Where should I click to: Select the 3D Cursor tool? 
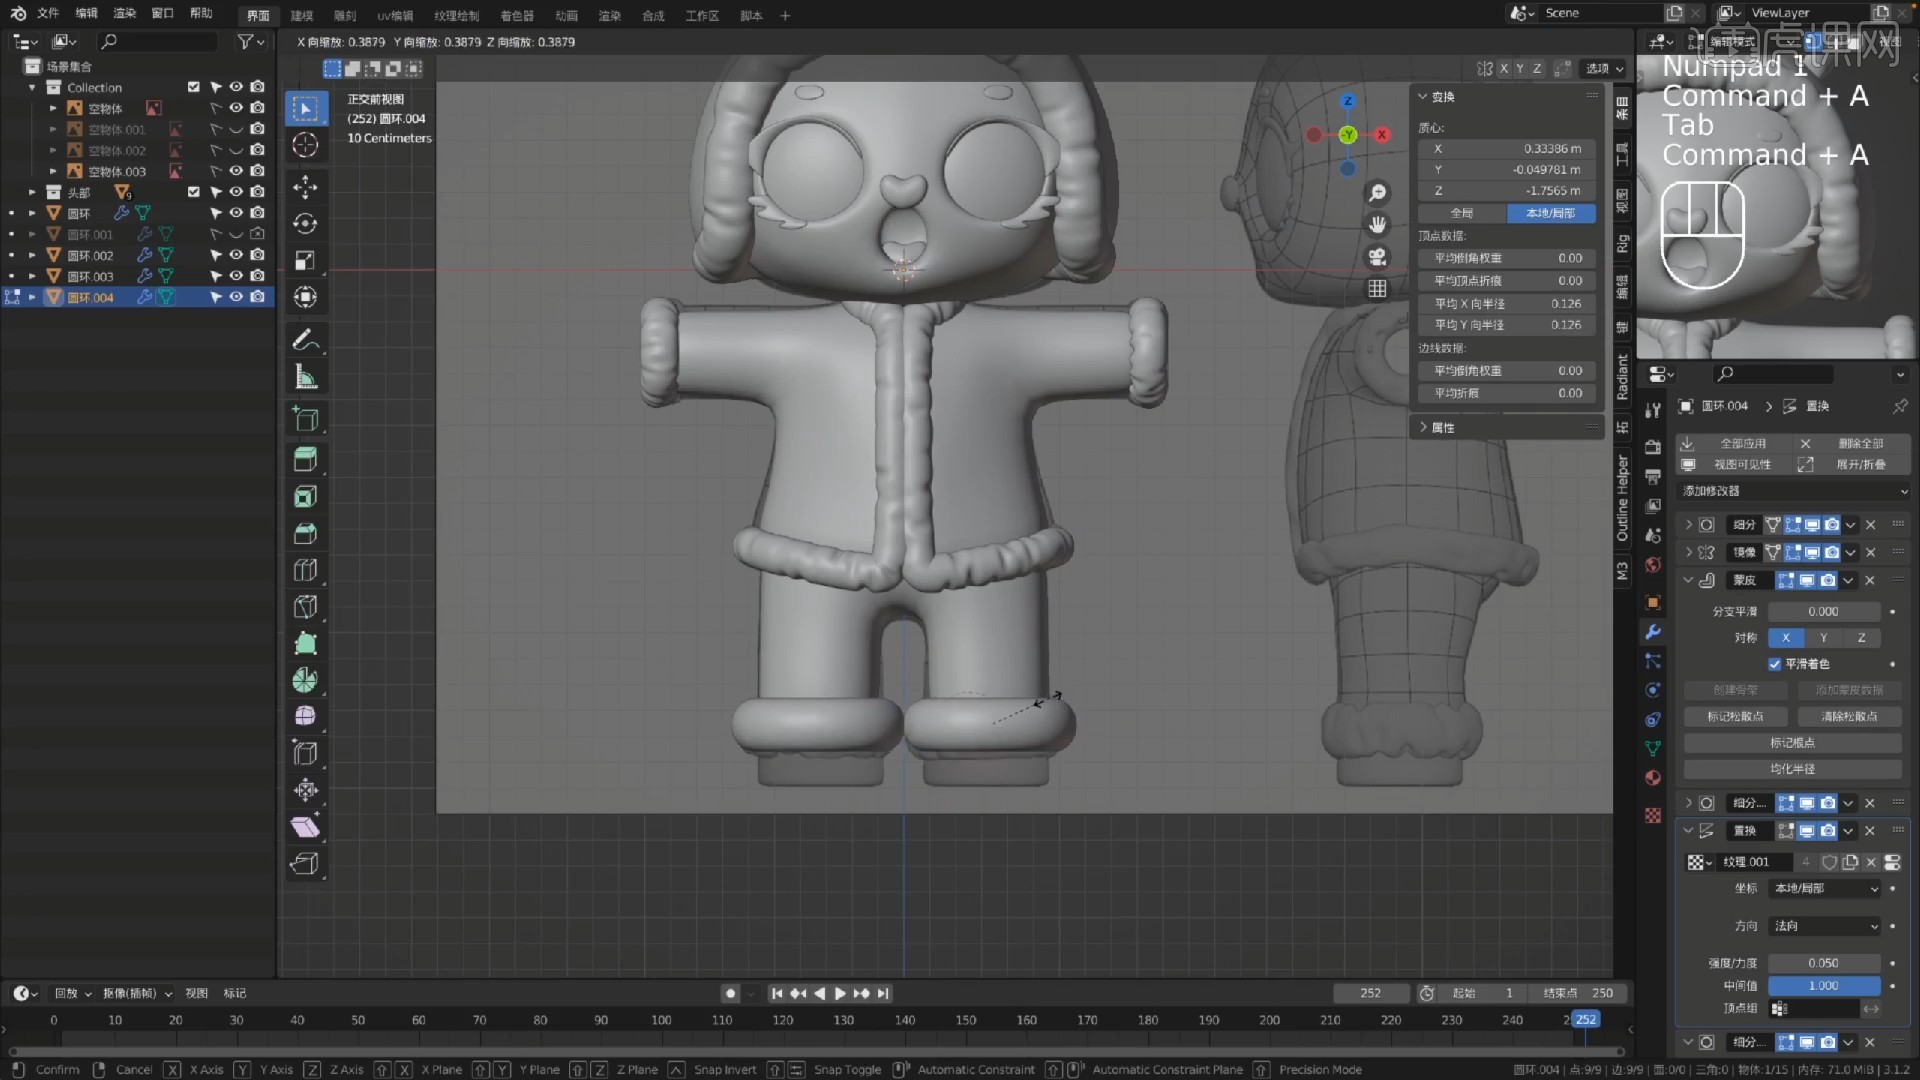tap(306, 145)
